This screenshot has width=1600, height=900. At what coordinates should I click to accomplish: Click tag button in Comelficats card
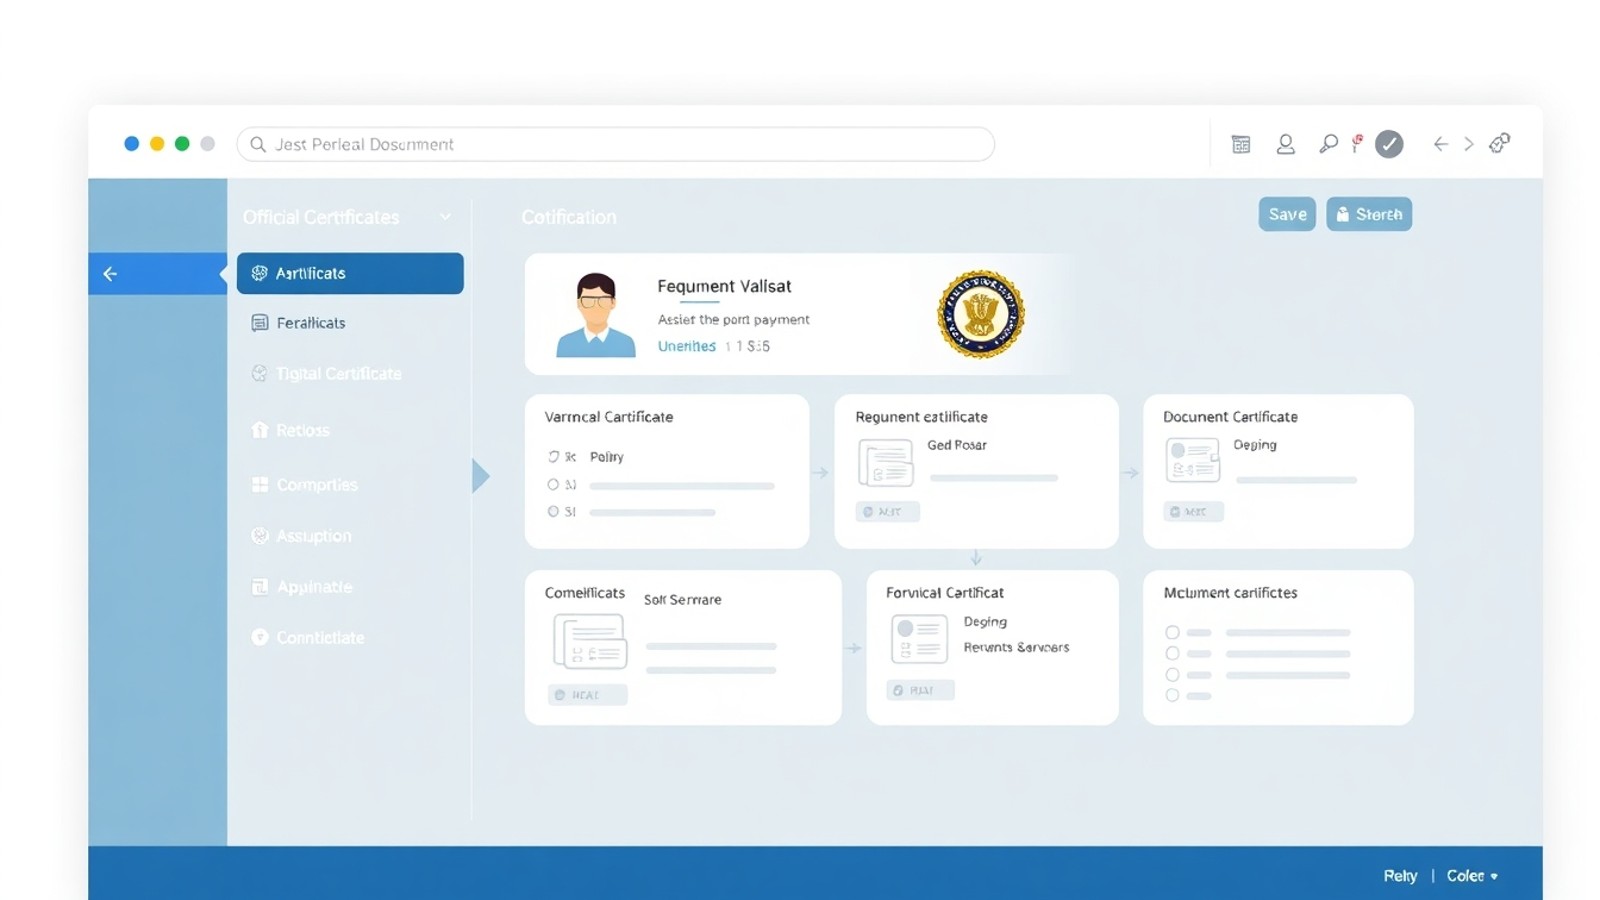[588, 695]
